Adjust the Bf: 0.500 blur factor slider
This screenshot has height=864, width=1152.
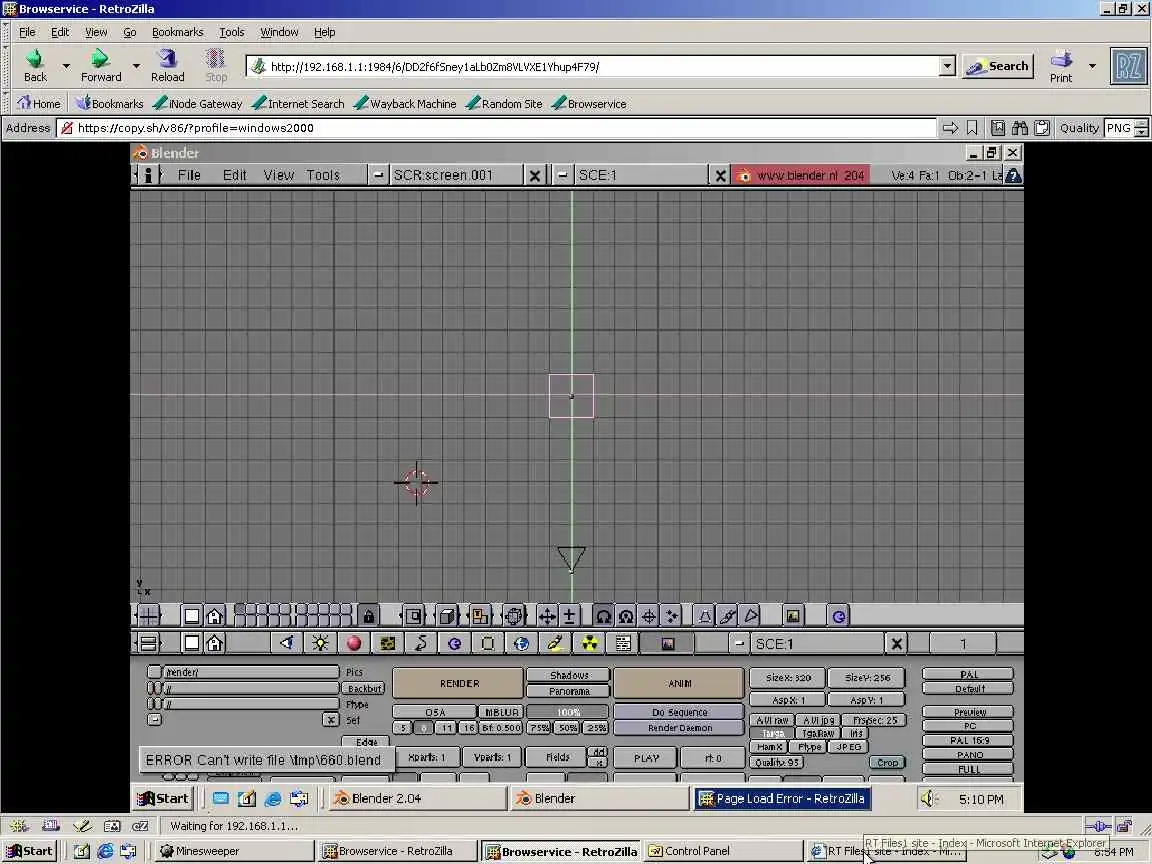[x=501, y=728]
